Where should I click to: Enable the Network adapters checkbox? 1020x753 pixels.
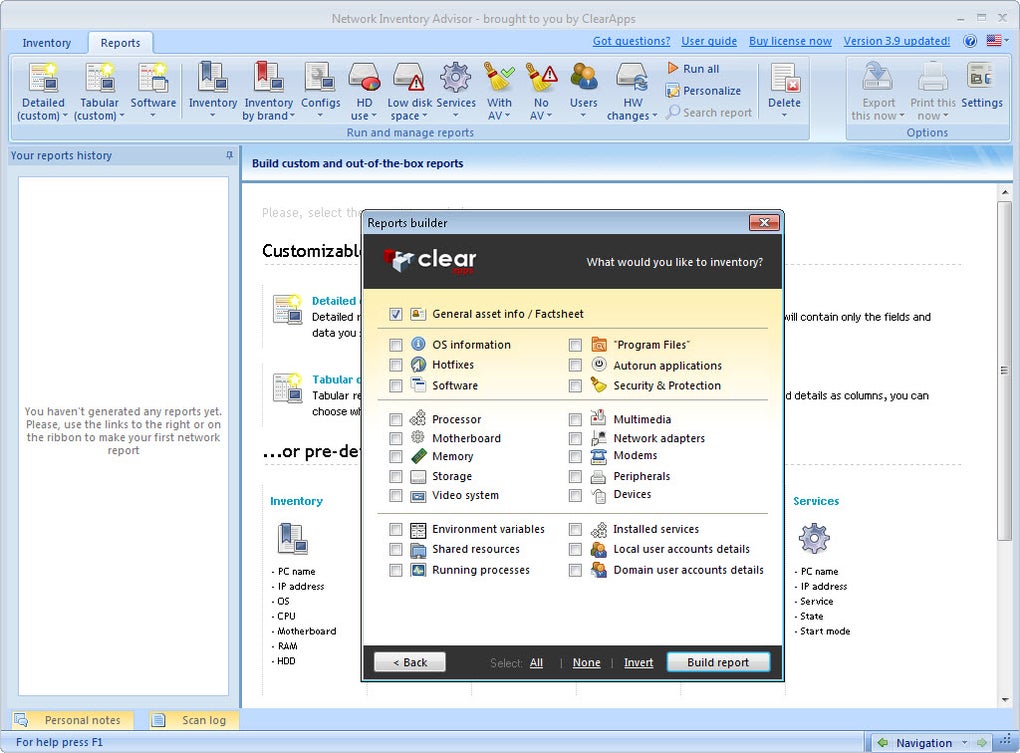click(x=575, y=438)
